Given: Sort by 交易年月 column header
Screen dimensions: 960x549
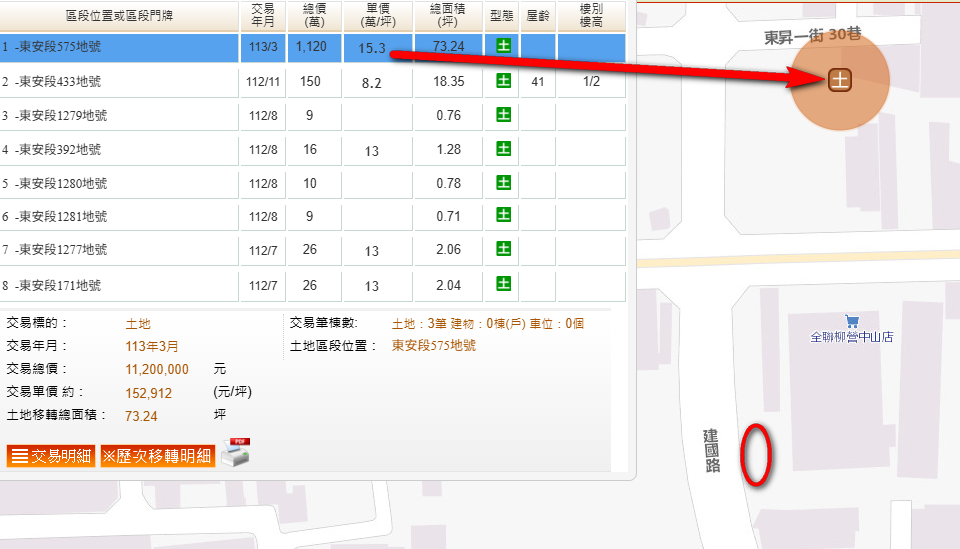Looking at the screenshot, I should (263, 16).
